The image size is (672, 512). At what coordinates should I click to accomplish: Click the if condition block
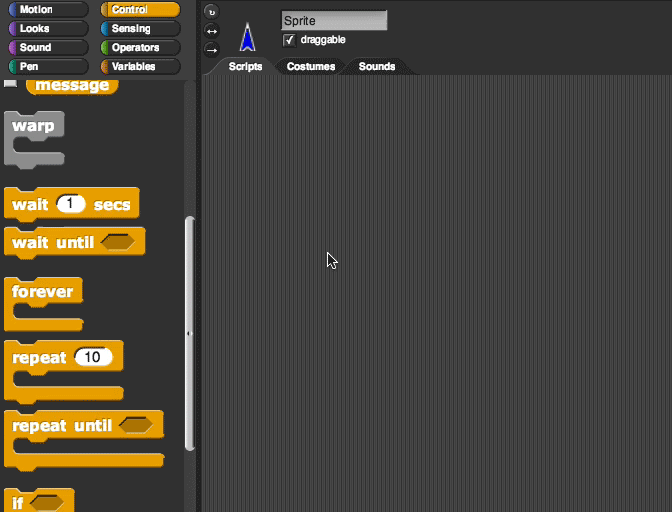click(x=18, y=503)
